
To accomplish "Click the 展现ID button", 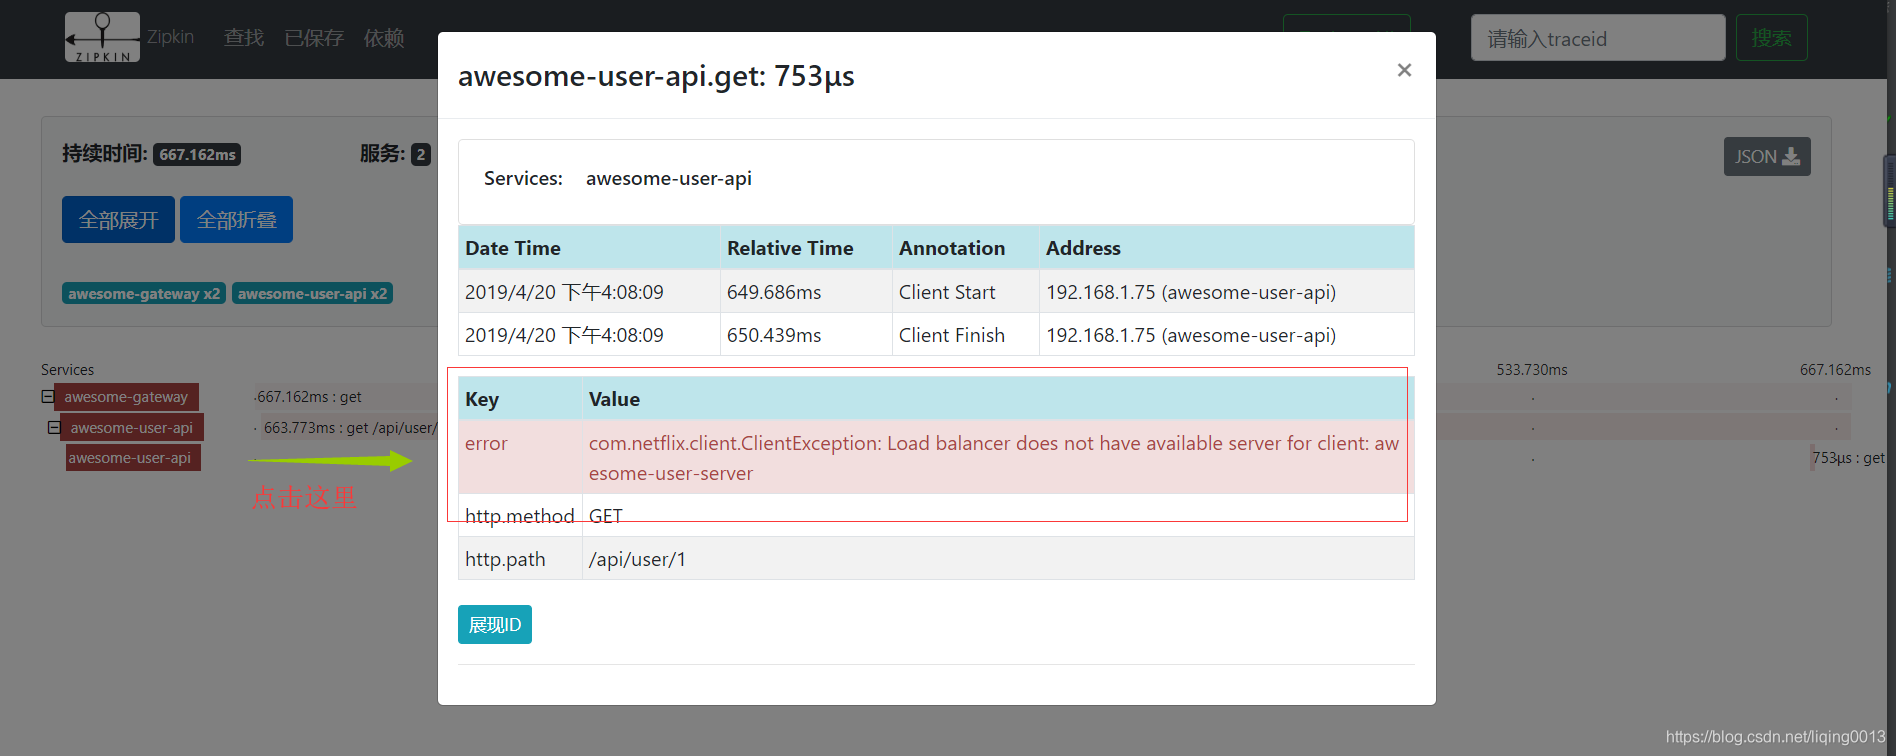I will (x=495, y=624).
